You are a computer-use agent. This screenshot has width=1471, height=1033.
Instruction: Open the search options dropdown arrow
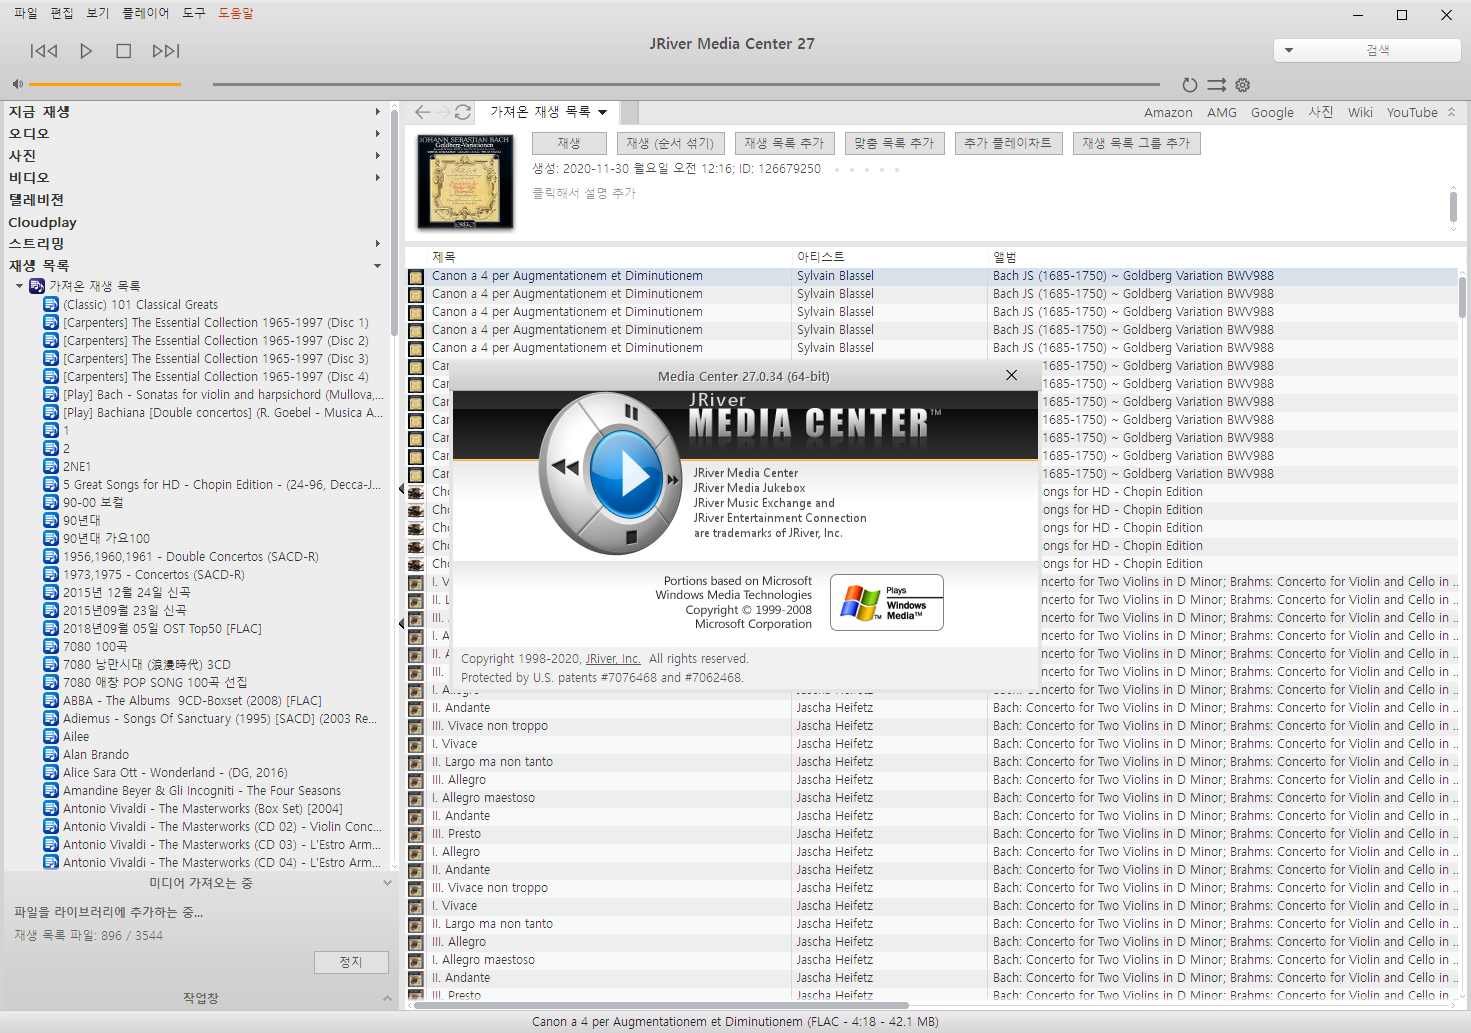pos(1289,50)
